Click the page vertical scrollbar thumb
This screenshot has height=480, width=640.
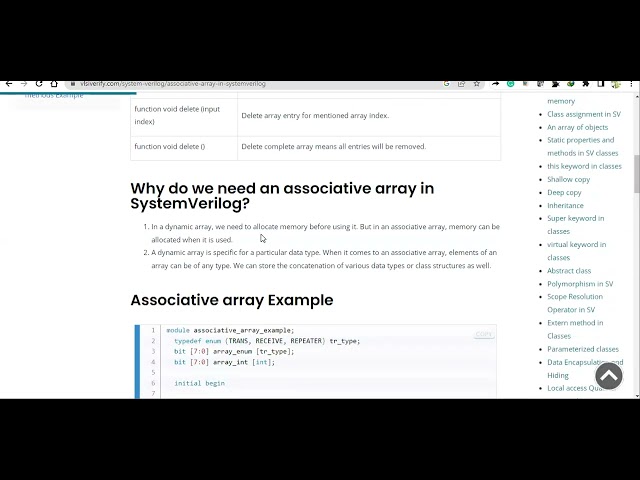pyautogui.click(x=636, y=173)
